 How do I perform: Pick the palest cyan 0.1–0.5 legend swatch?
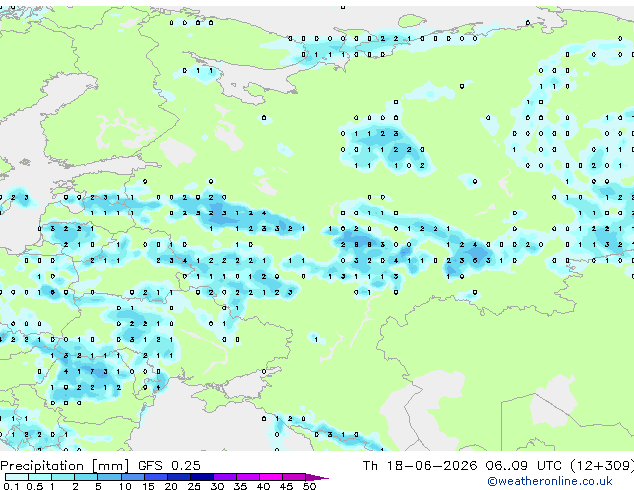coord(17,477)
